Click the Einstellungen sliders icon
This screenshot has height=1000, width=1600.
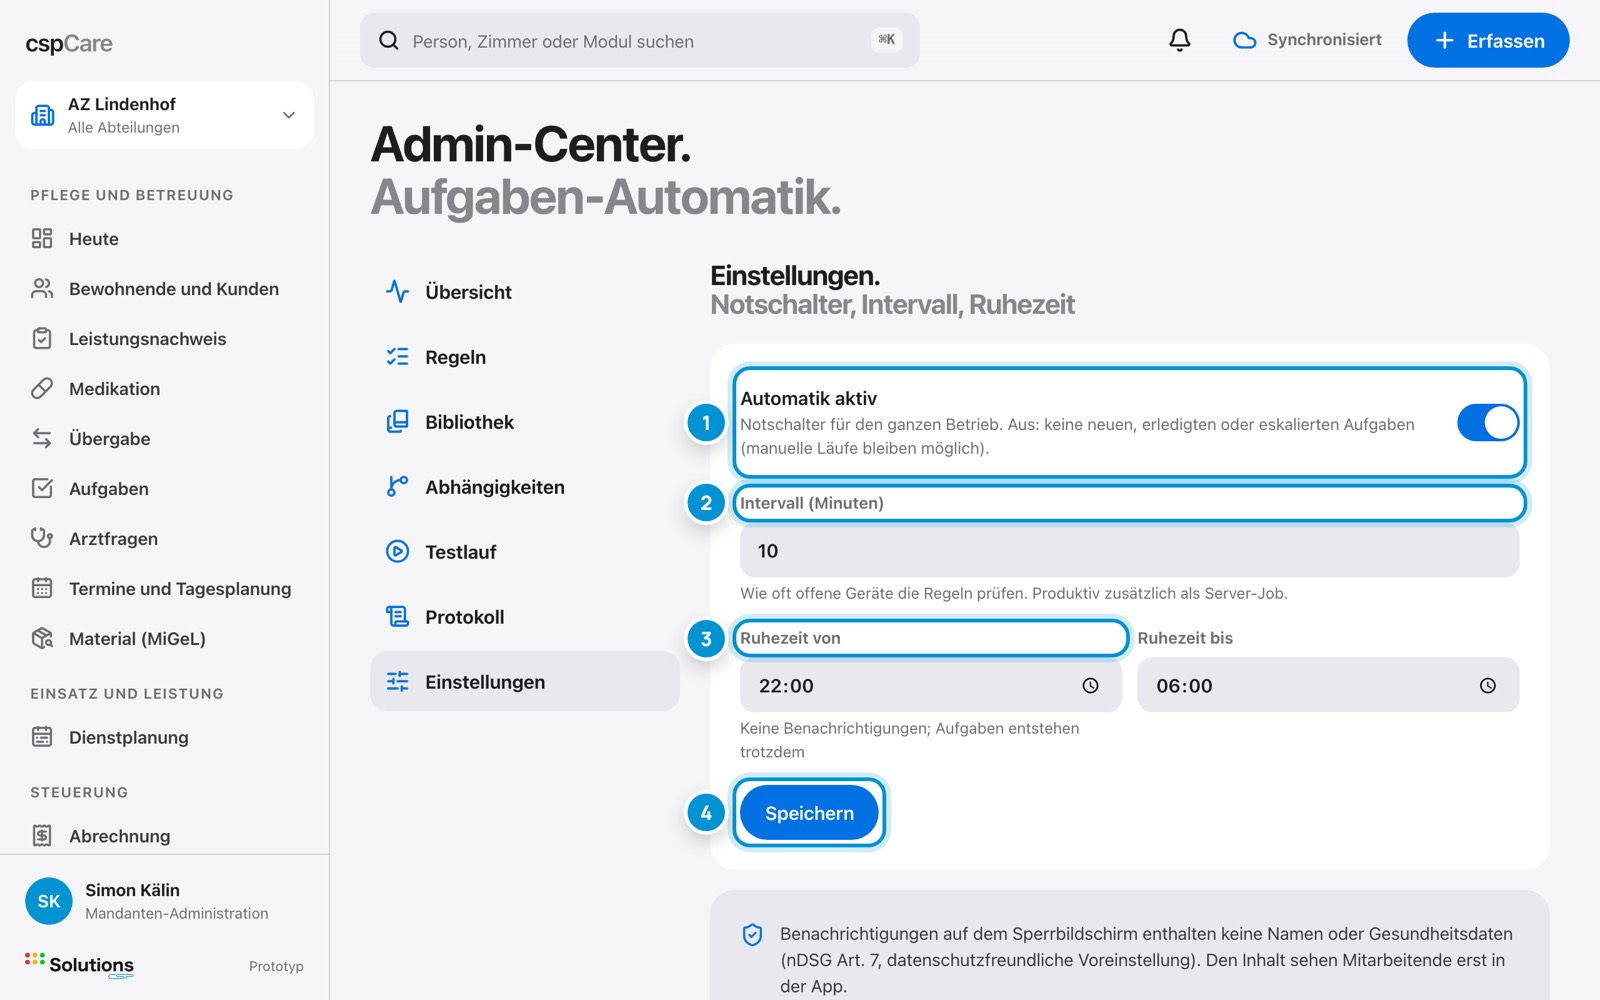398,682
